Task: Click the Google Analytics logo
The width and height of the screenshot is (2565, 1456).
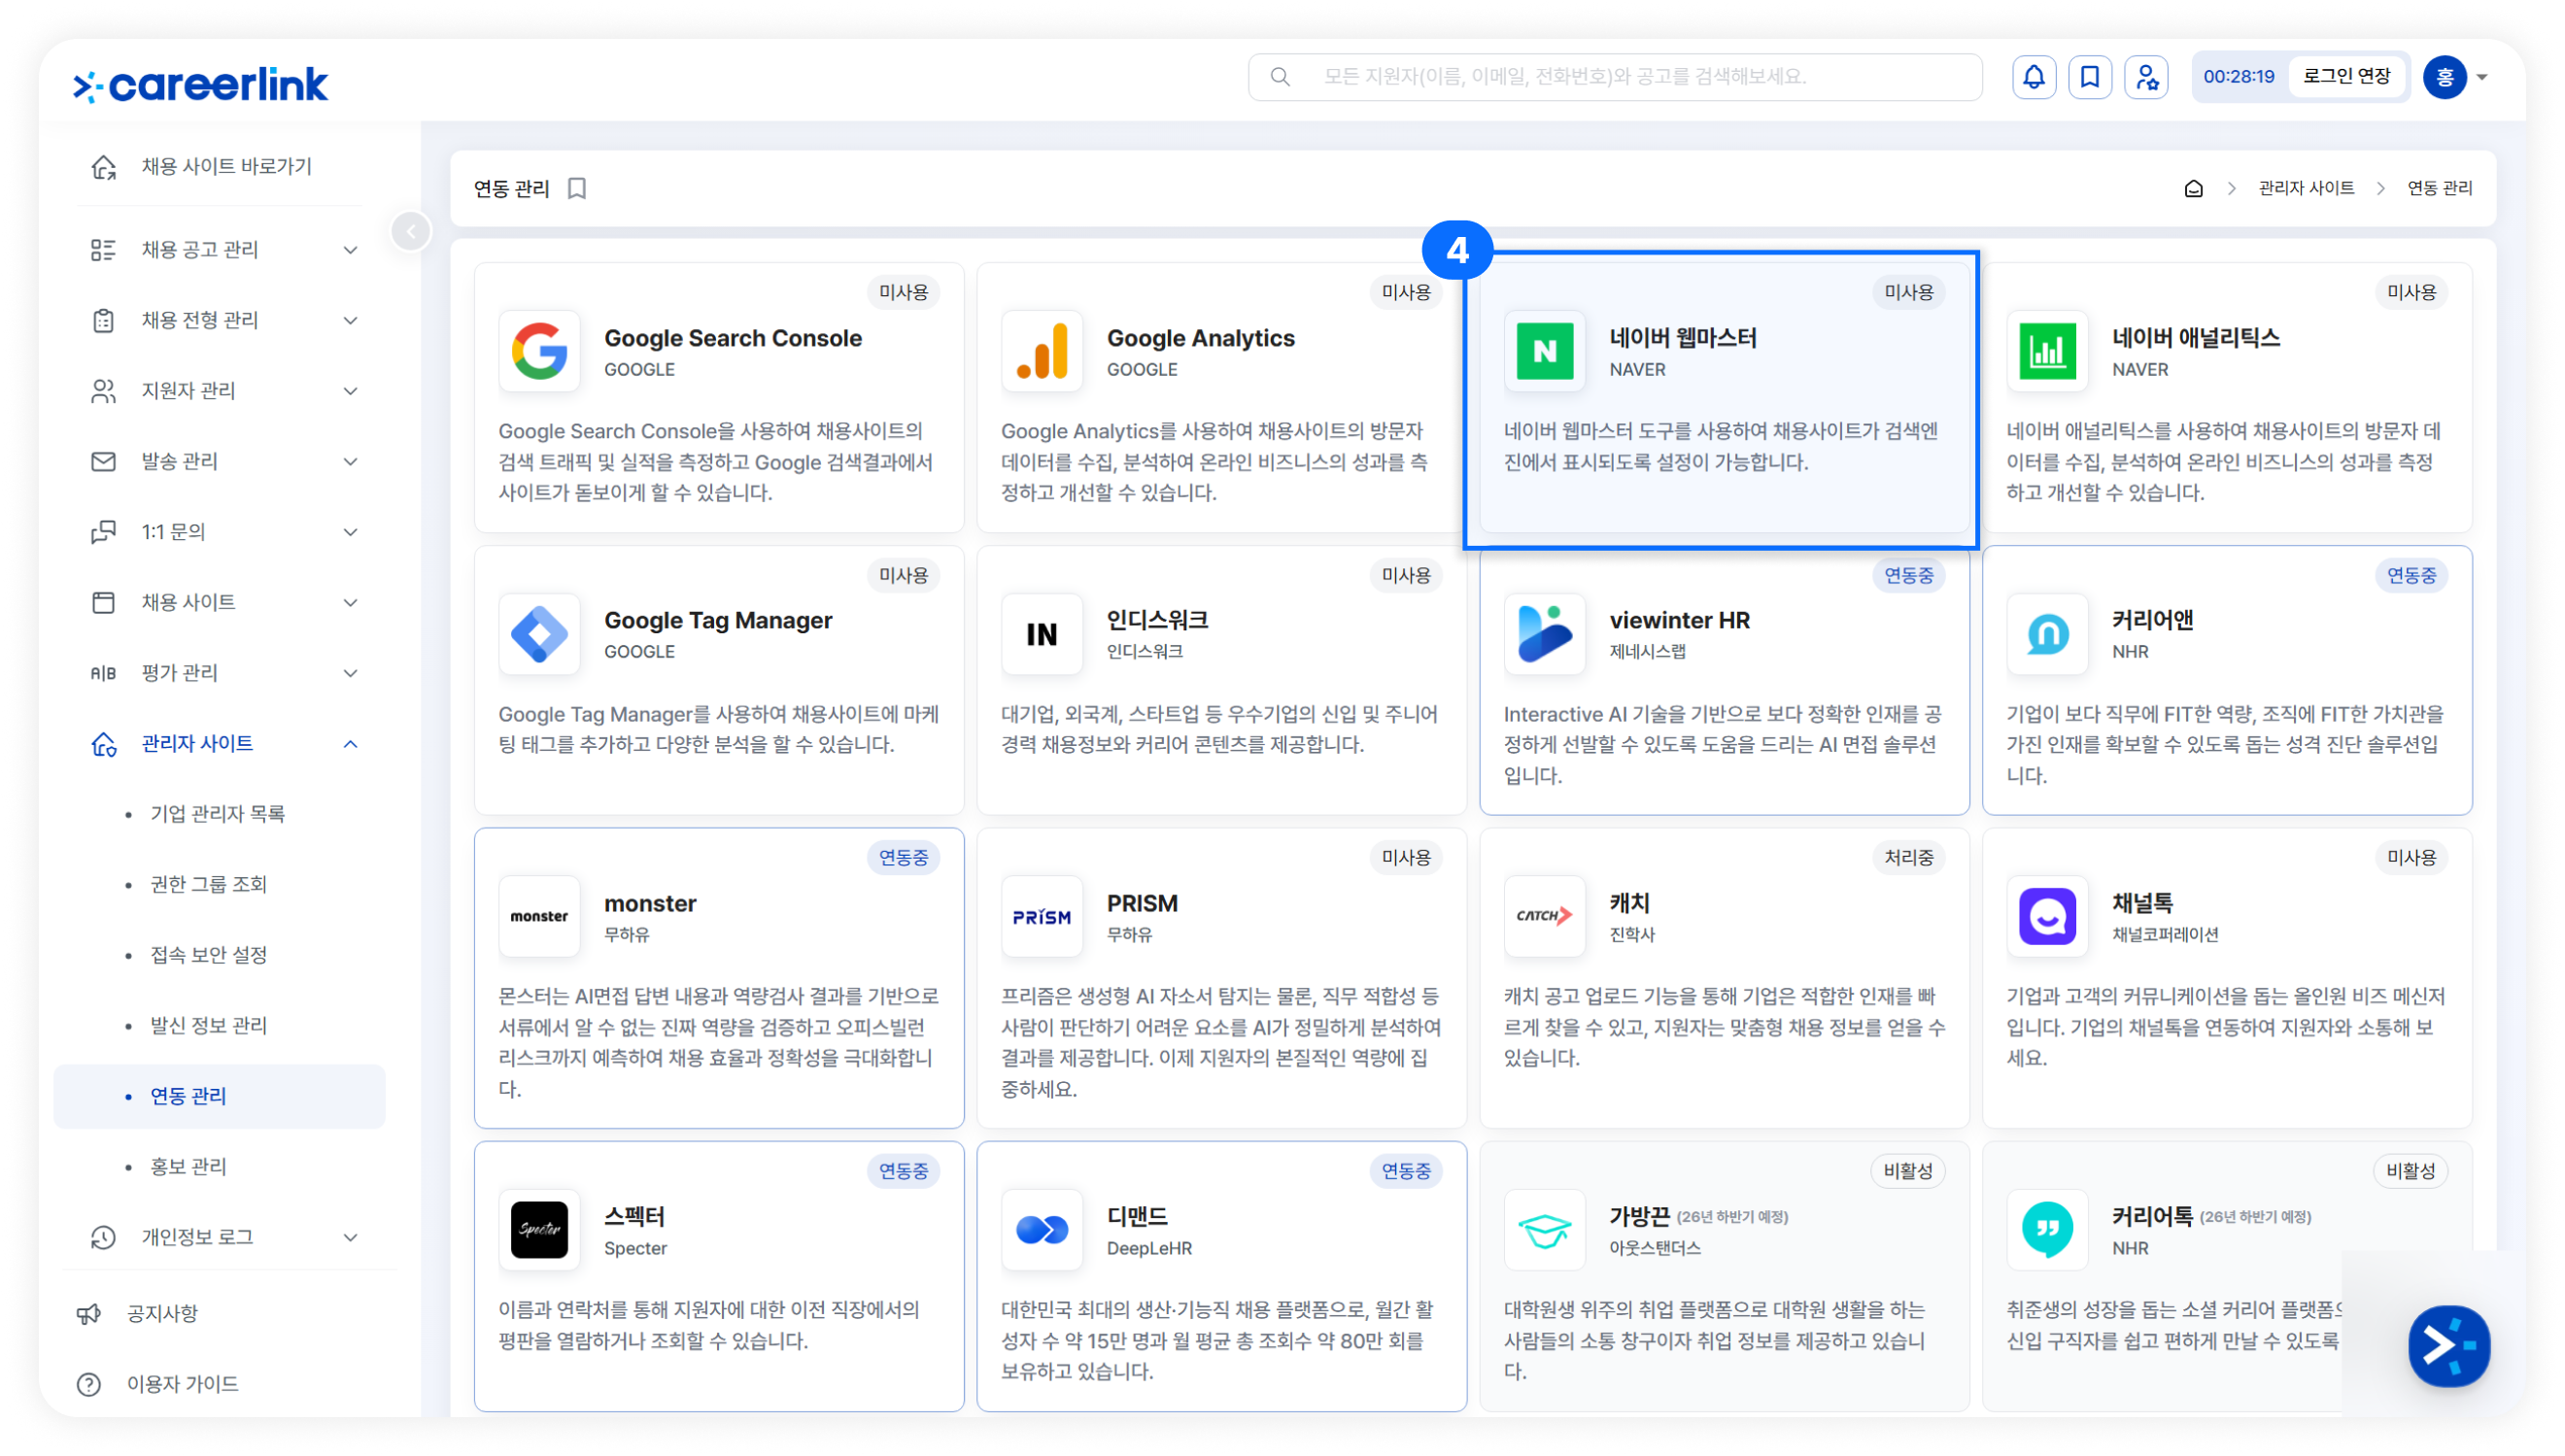Action: pyautogui.click(x=1042, y=351)
